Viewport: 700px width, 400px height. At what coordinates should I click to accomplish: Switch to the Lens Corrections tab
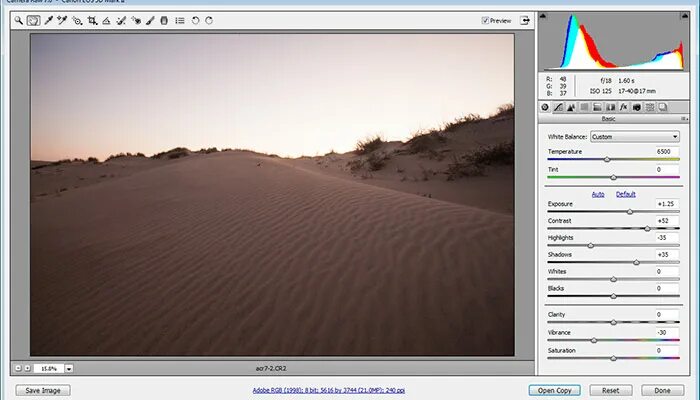pyautogui.click(x=610, y=107)
